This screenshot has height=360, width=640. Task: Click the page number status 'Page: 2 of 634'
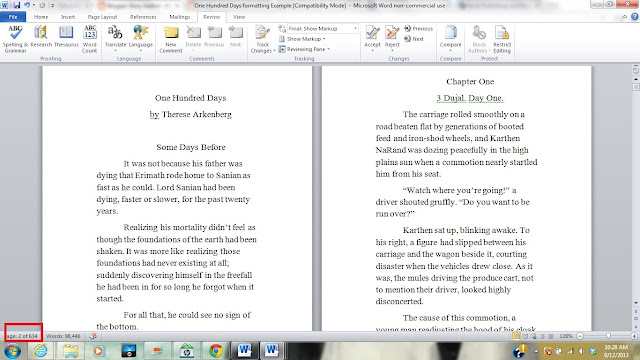point(23,336)
